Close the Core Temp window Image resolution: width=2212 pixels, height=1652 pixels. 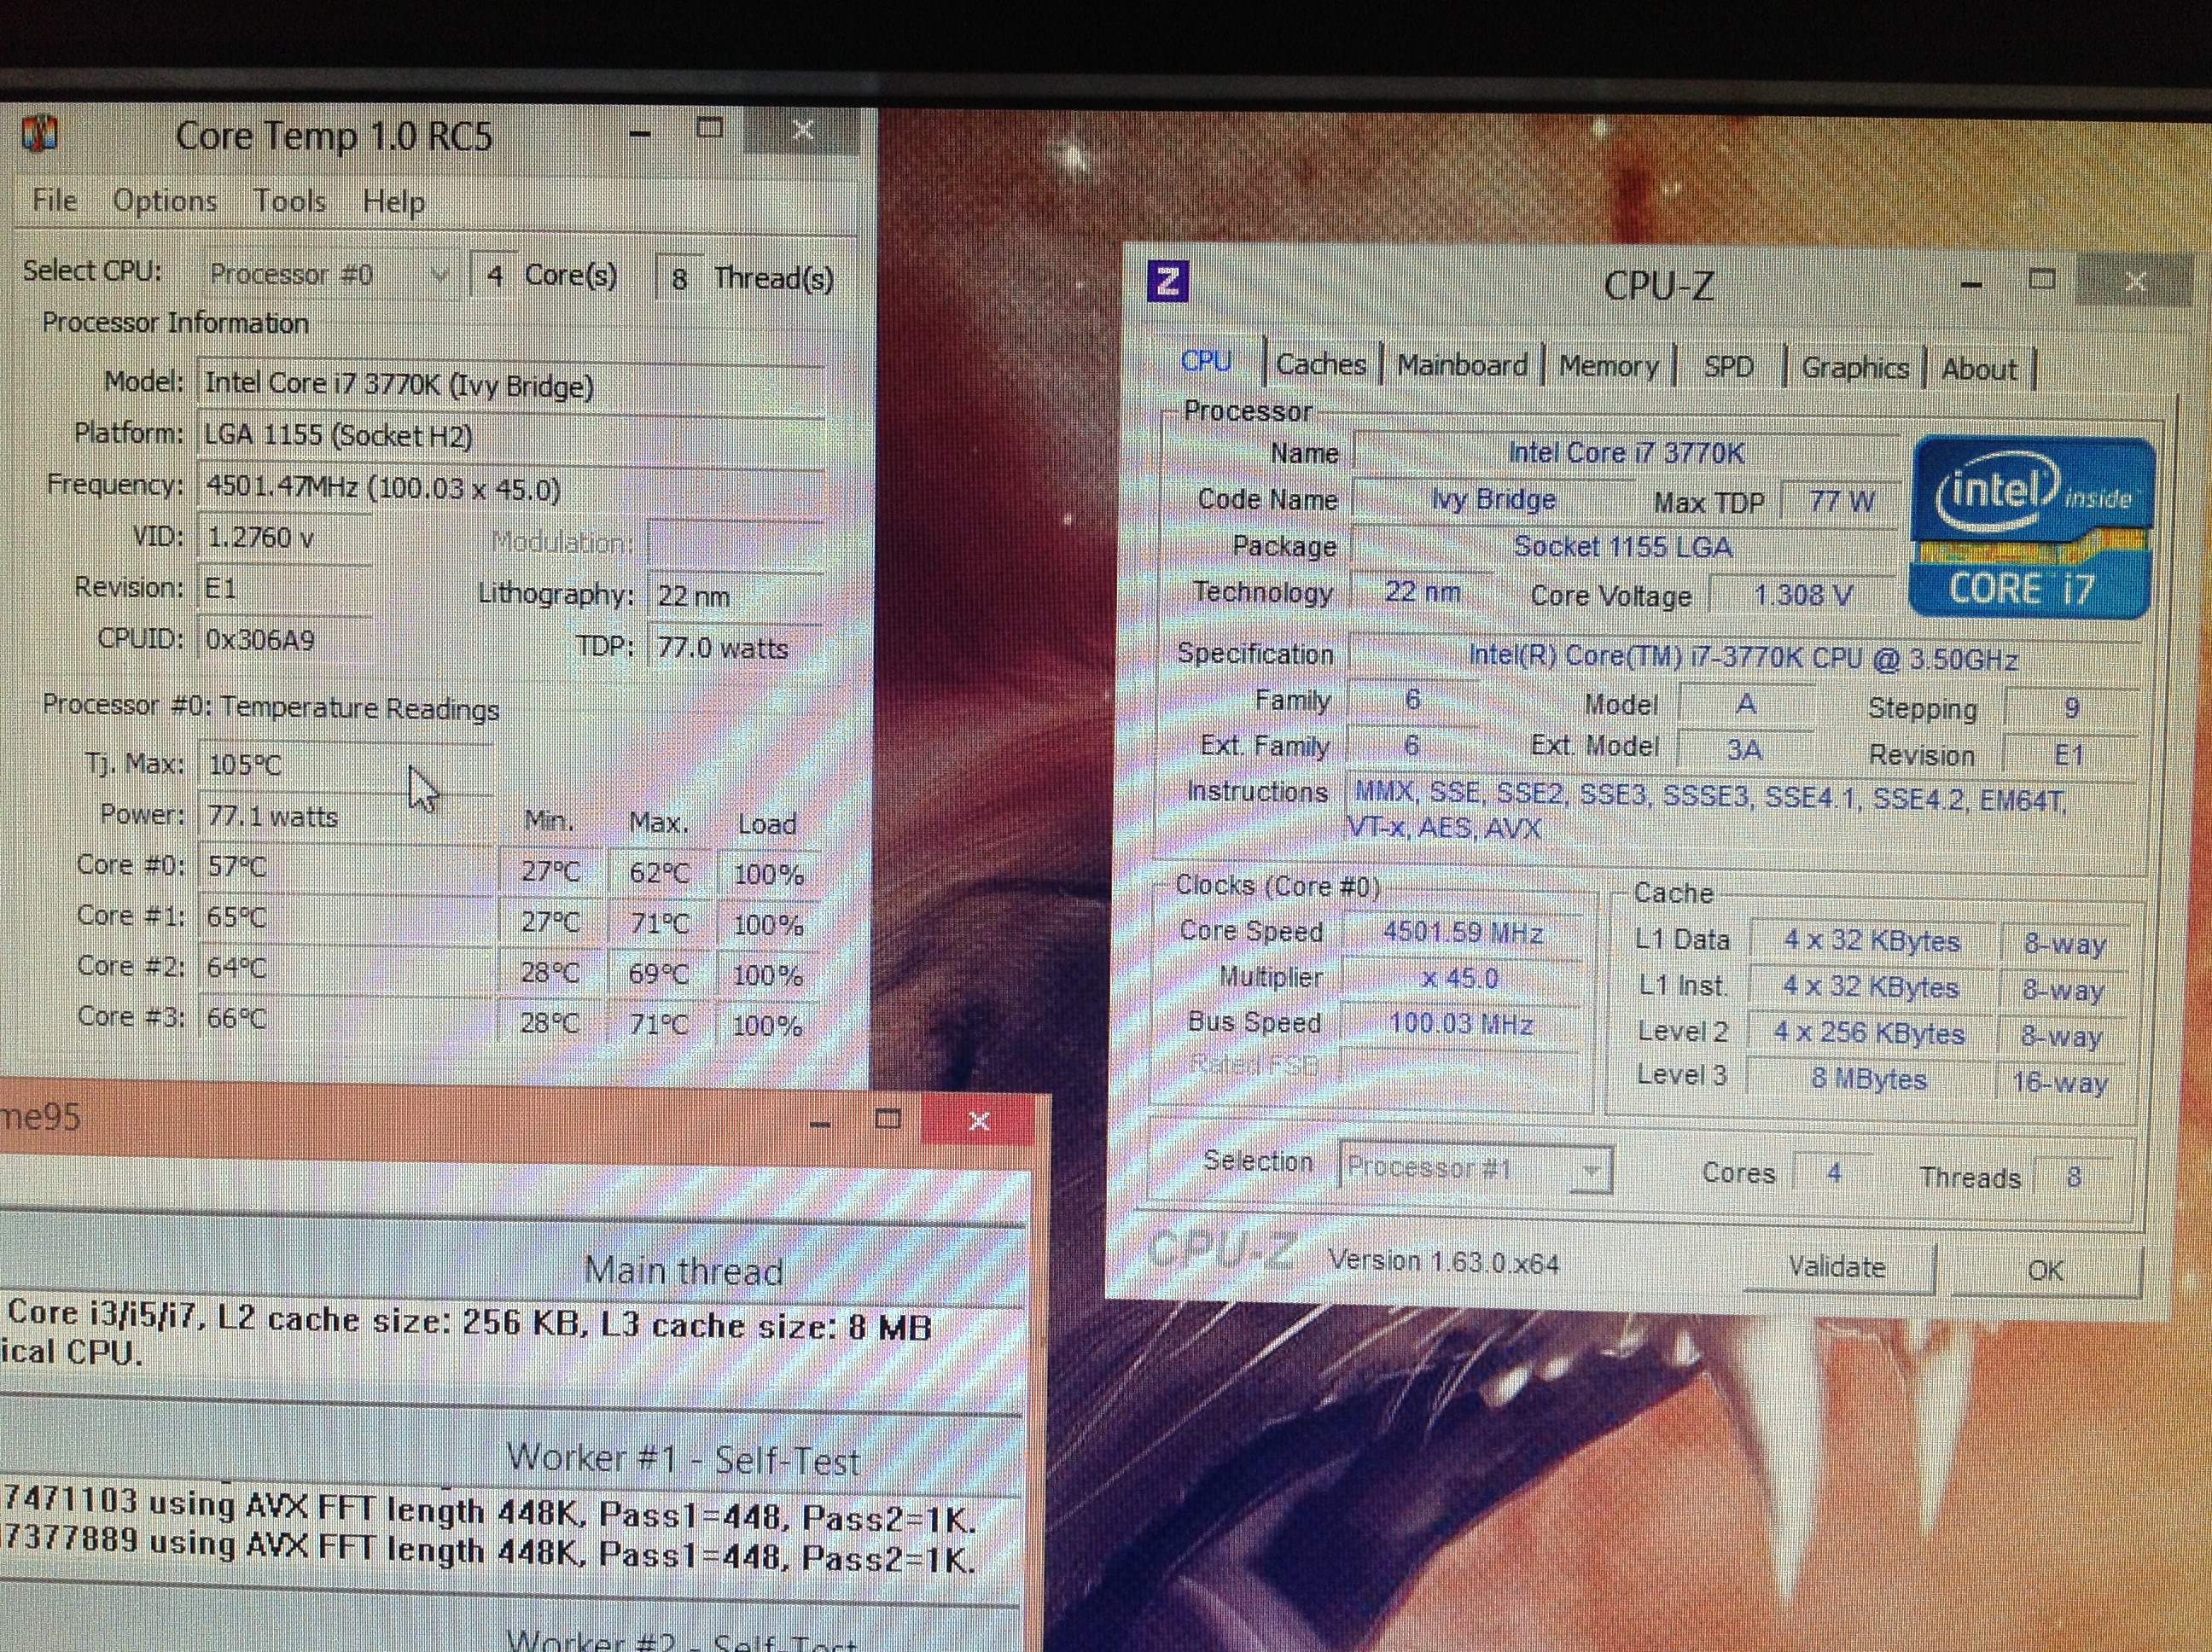point(803,130)
